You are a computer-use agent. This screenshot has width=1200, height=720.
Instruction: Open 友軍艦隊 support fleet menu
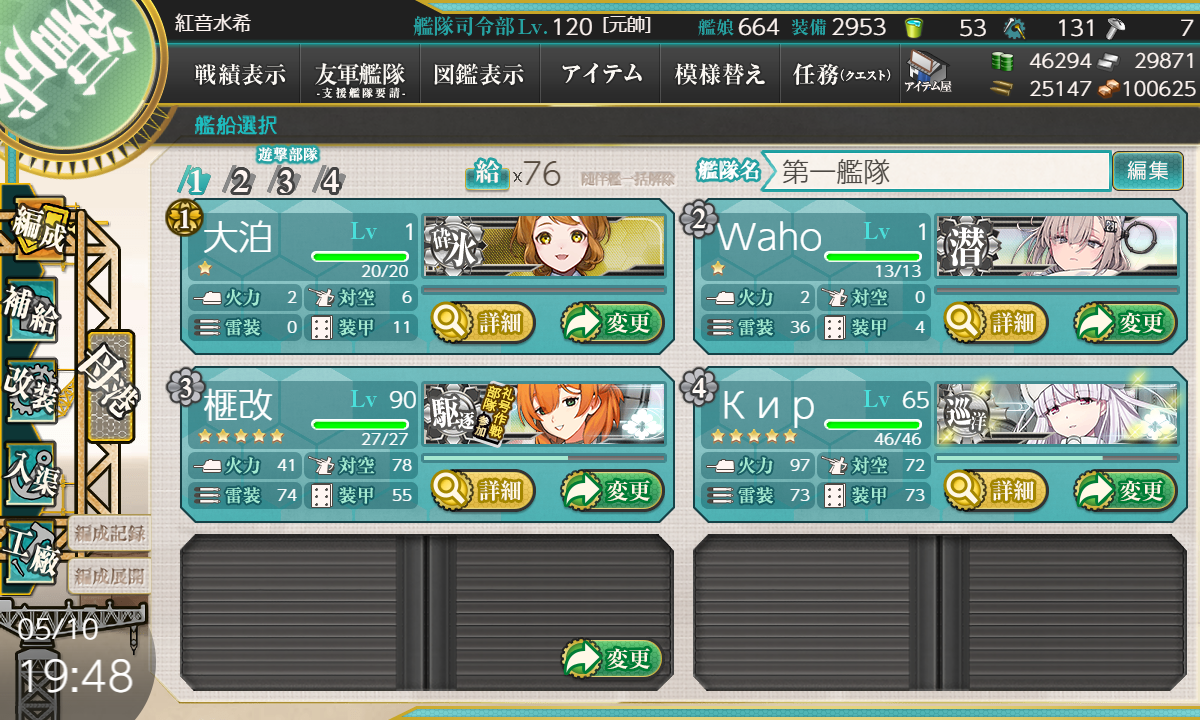(x=359, y=74)
